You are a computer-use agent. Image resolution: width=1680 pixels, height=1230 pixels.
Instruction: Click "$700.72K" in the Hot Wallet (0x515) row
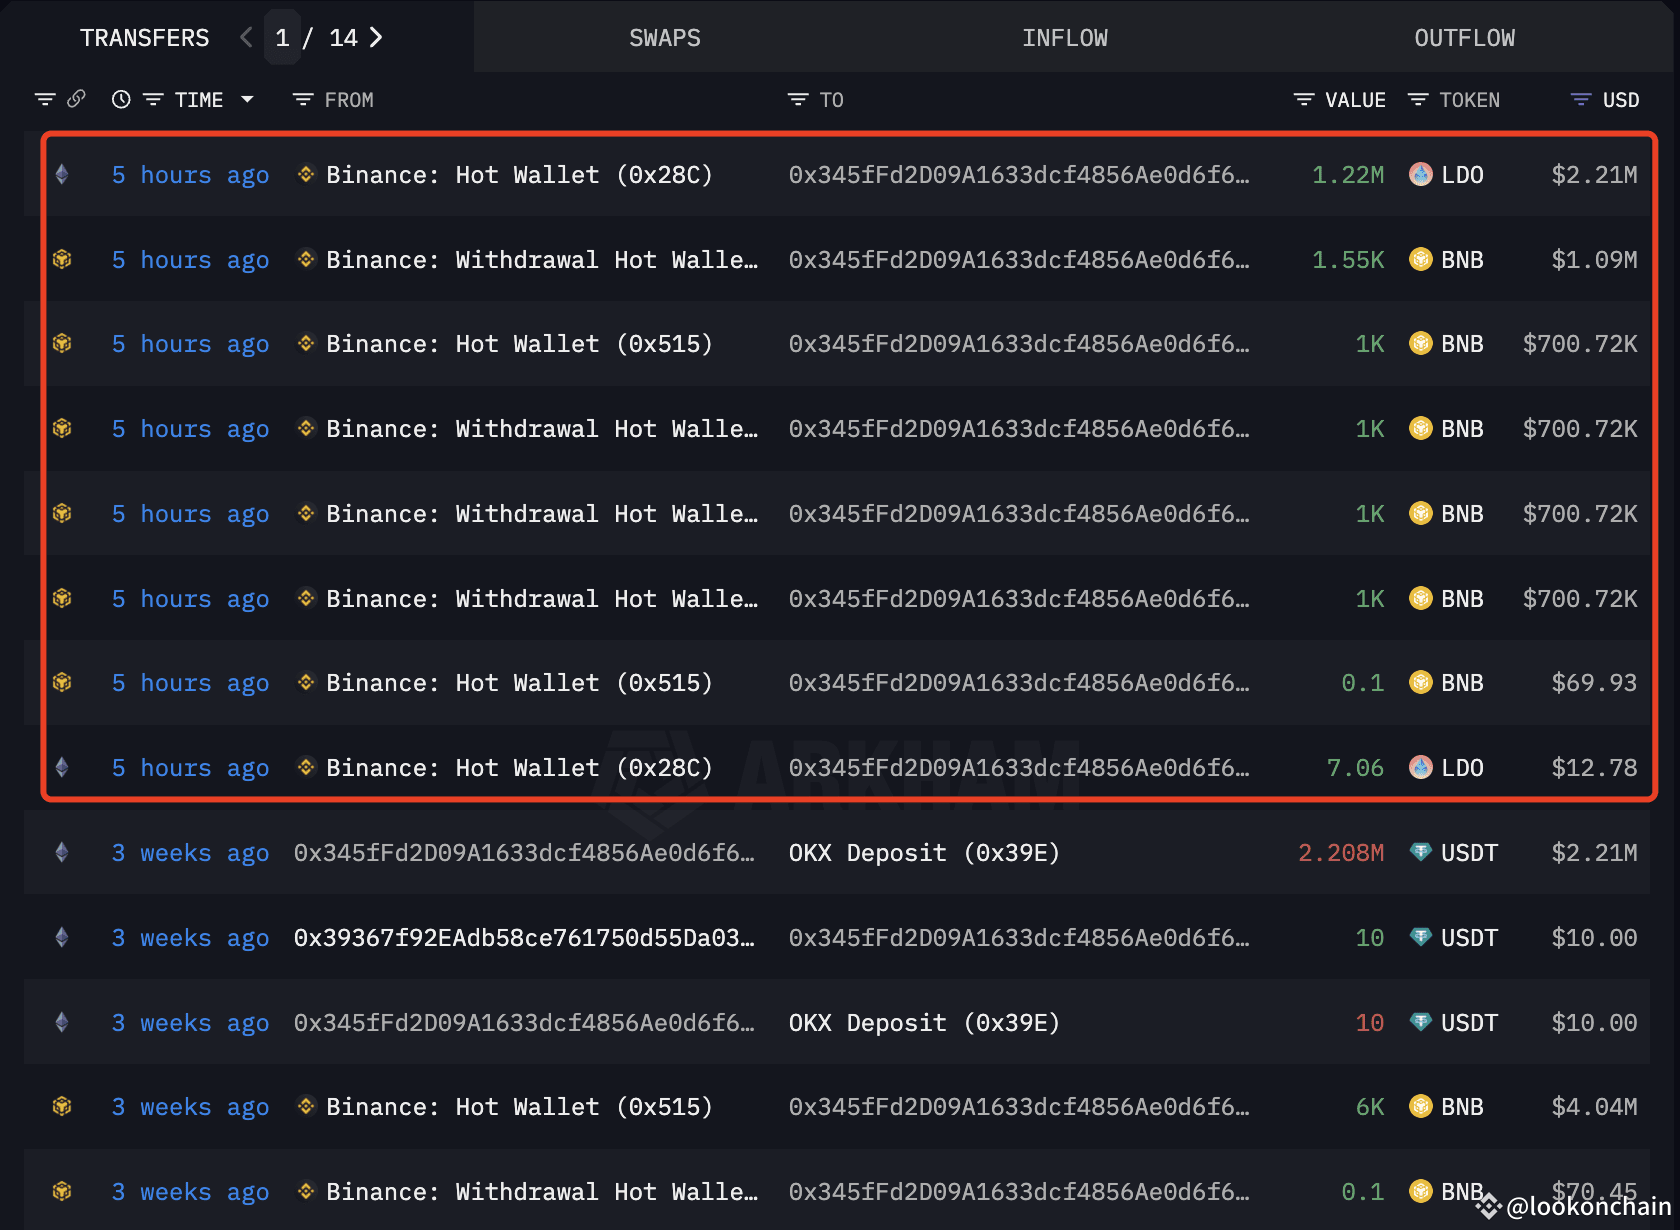(1580, 344)
